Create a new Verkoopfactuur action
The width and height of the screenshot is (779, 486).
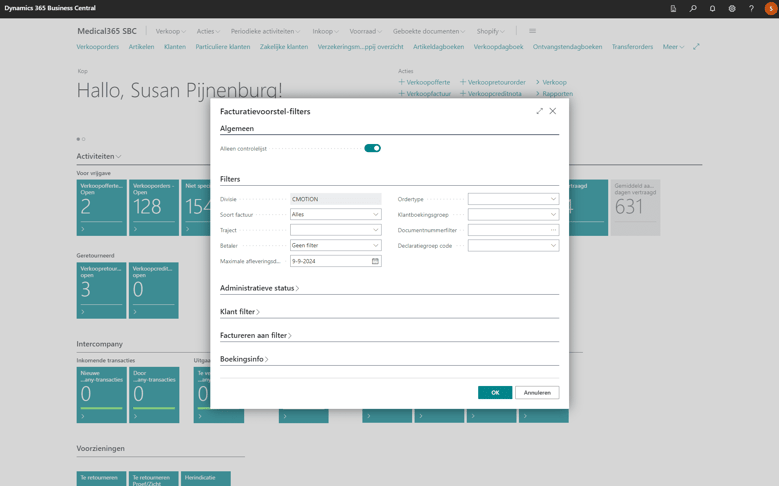(x=425, y=93)
